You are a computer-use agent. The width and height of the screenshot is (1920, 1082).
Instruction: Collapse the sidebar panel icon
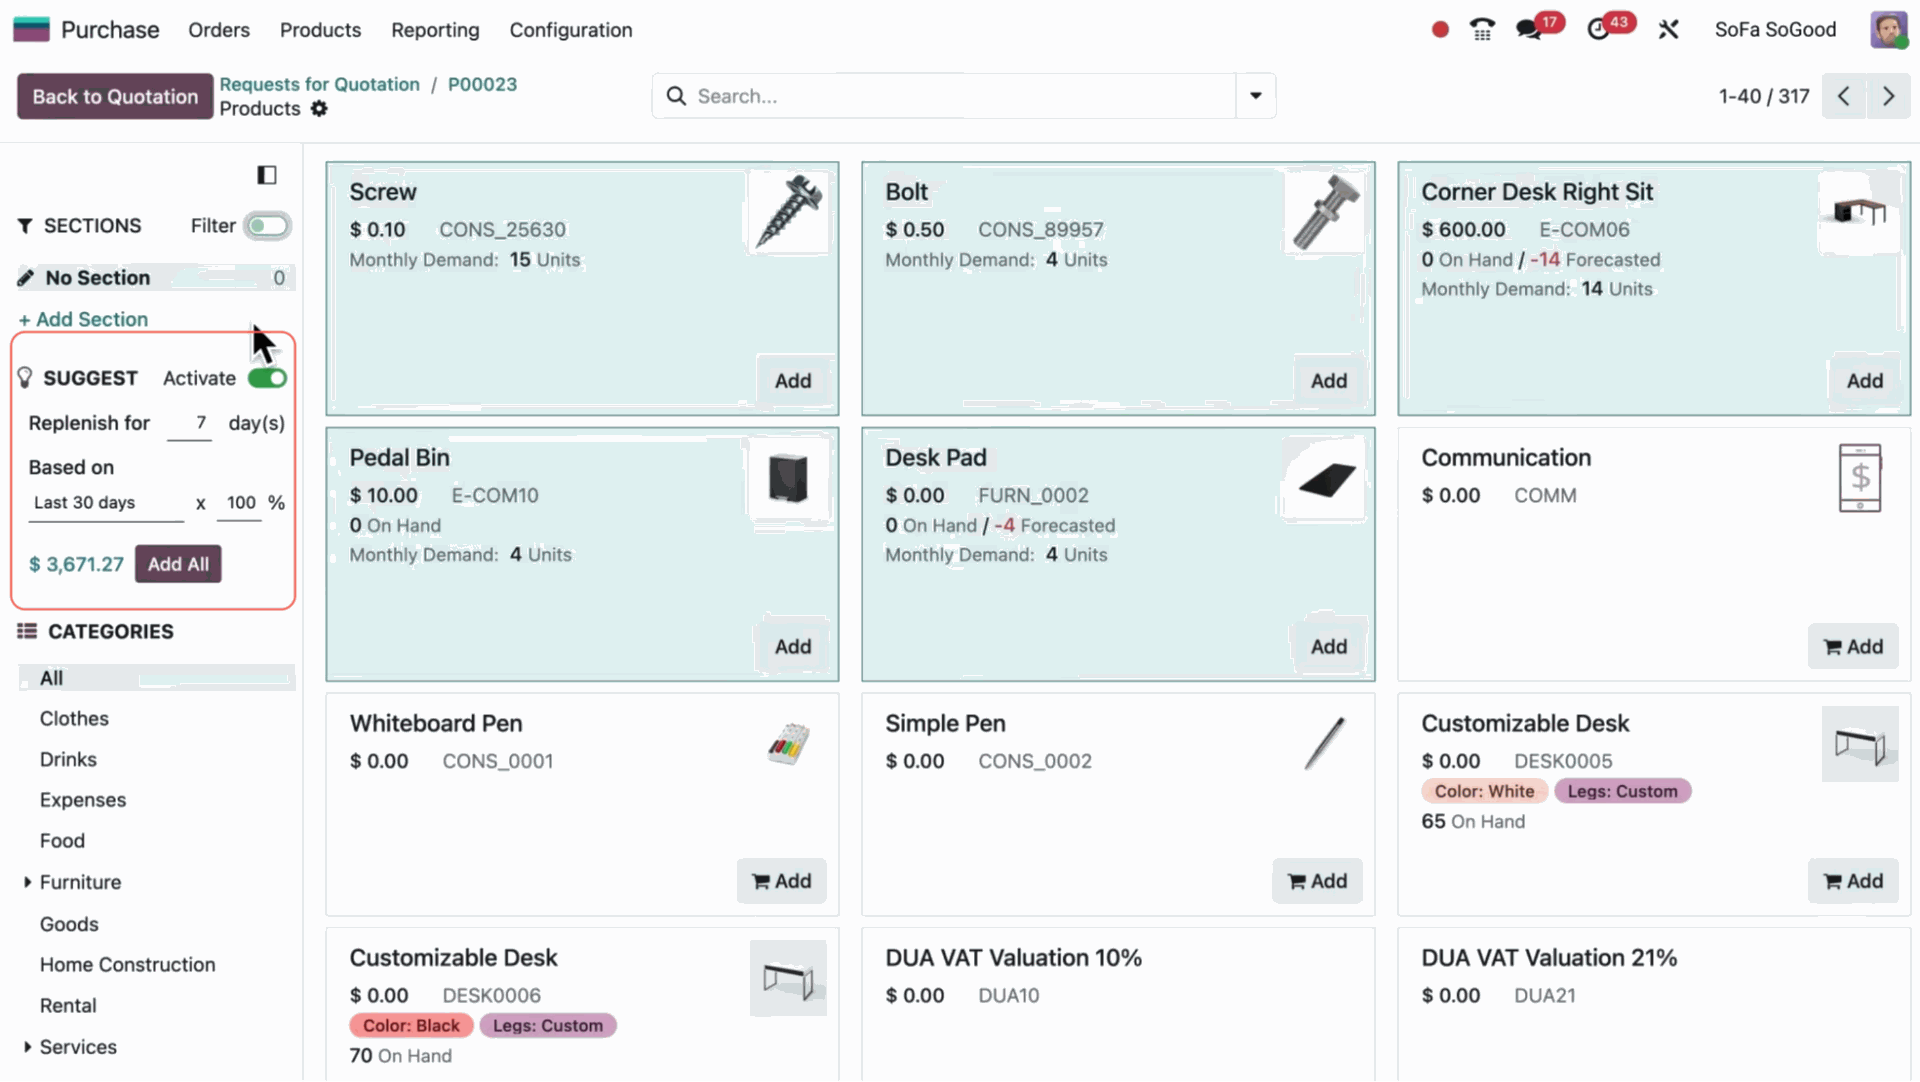pos(266,175)
